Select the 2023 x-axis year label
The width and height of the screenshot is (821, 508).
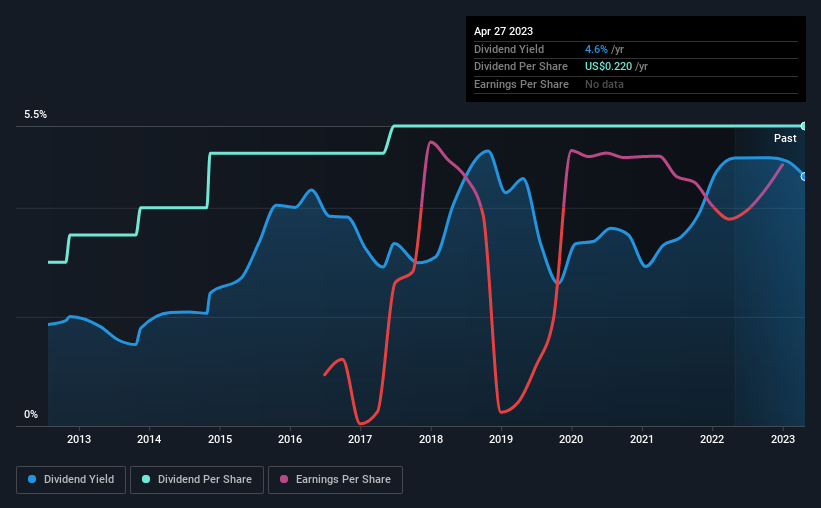click(783, 439)
